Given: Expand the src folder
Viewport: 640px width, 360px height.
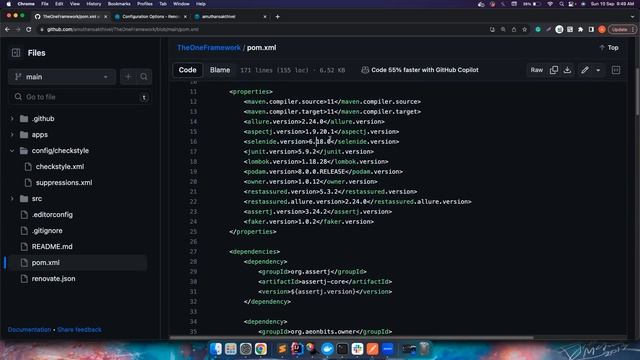Looking at the screenshot, I should coord(12,199).
